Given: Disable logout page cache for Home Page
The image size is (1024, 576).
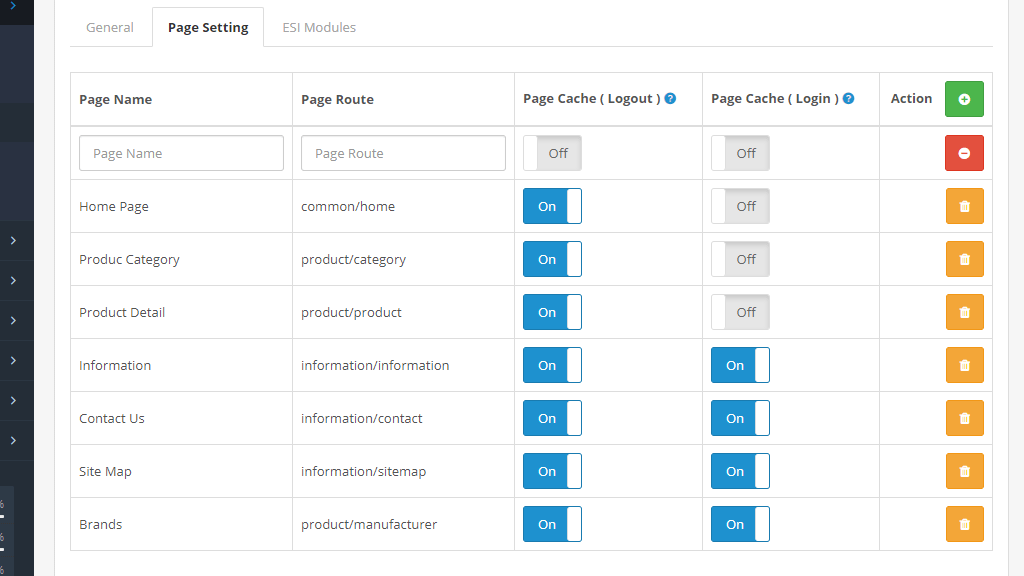Looking at the screenshot, I should click(x=552, y=206).
